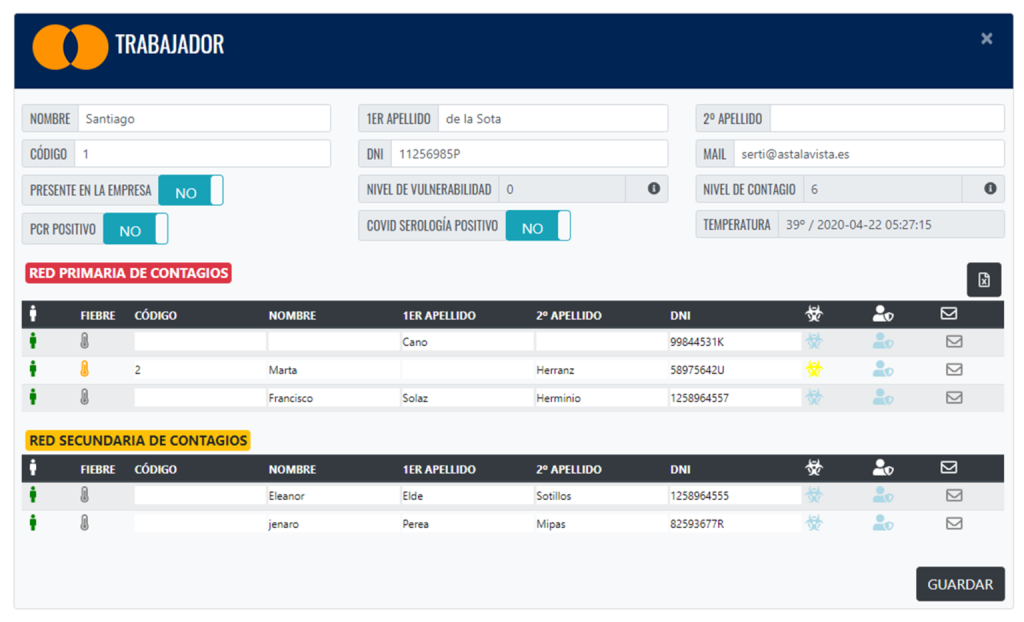Click the empty 2º Apellido input field
The height and width of the screenshot is (622, 1024).
pos(886,119)
